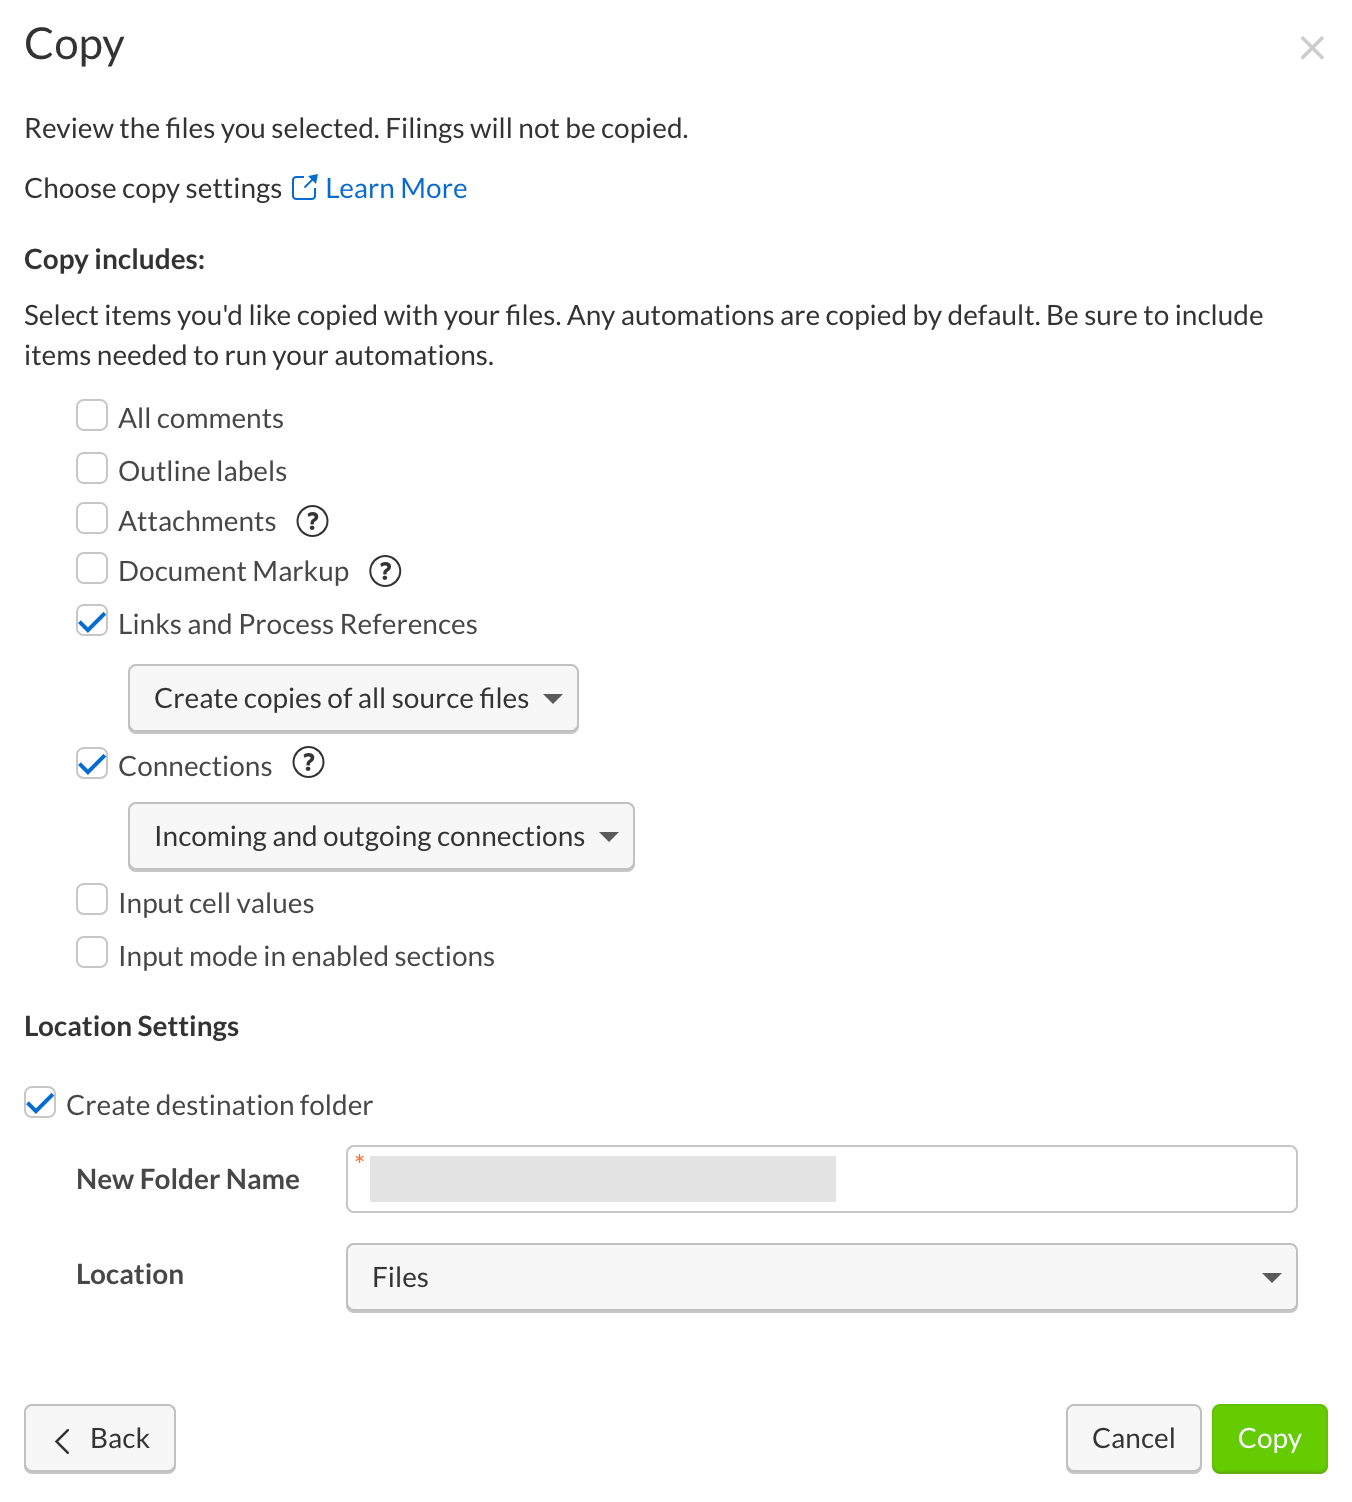Click the Connections help question mark icon
The image size is (1352, 1502).
(x=308, y=763)
